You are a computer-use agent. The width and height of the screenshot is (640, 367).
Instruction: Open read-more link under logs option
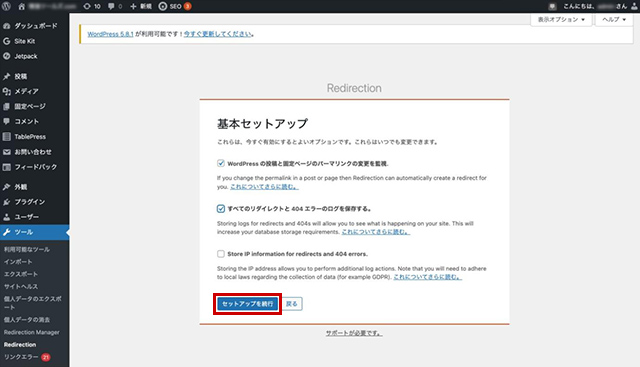click(x=376, y=232)
